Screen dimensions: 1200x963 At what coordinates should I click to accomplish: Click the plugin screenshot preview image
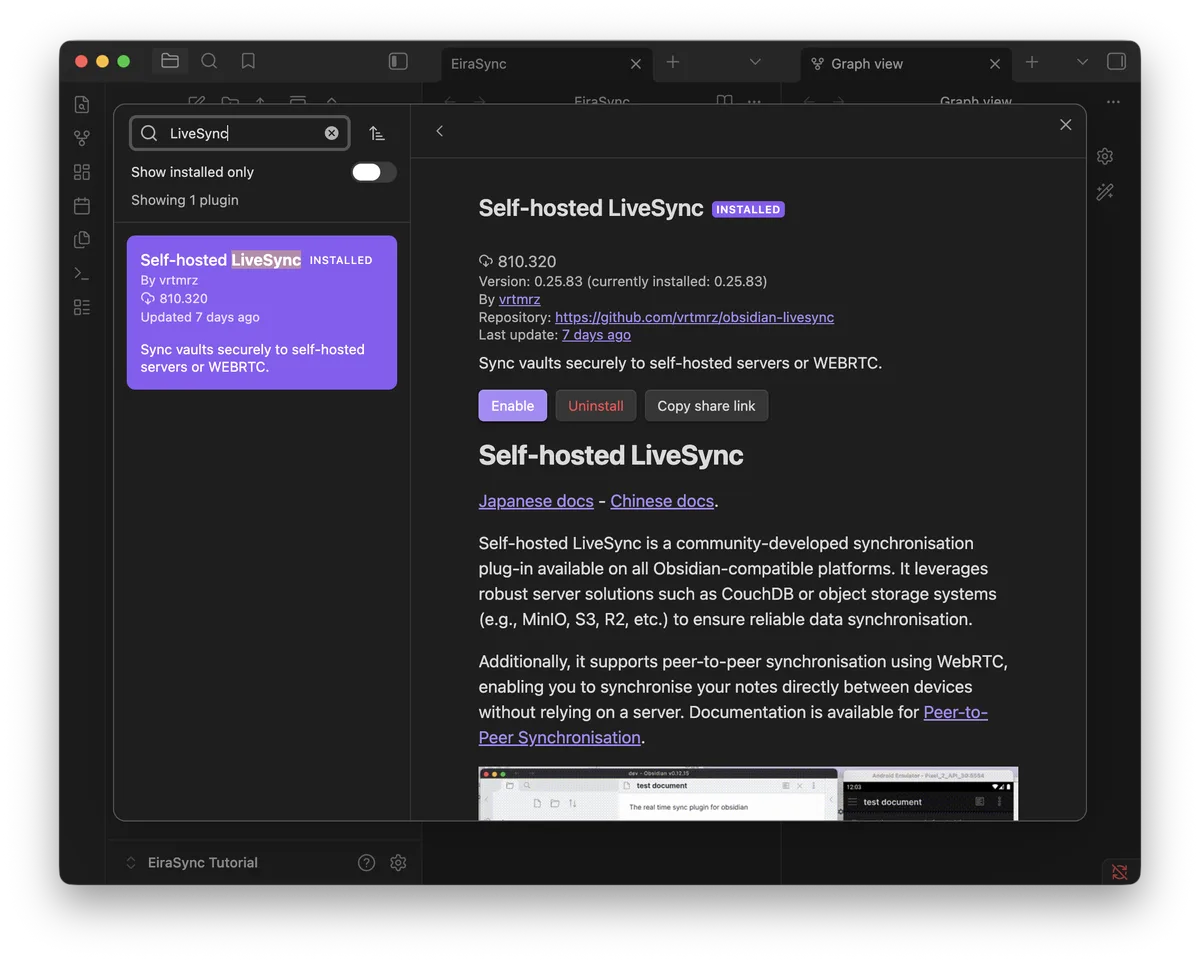(x=748, y=794)
